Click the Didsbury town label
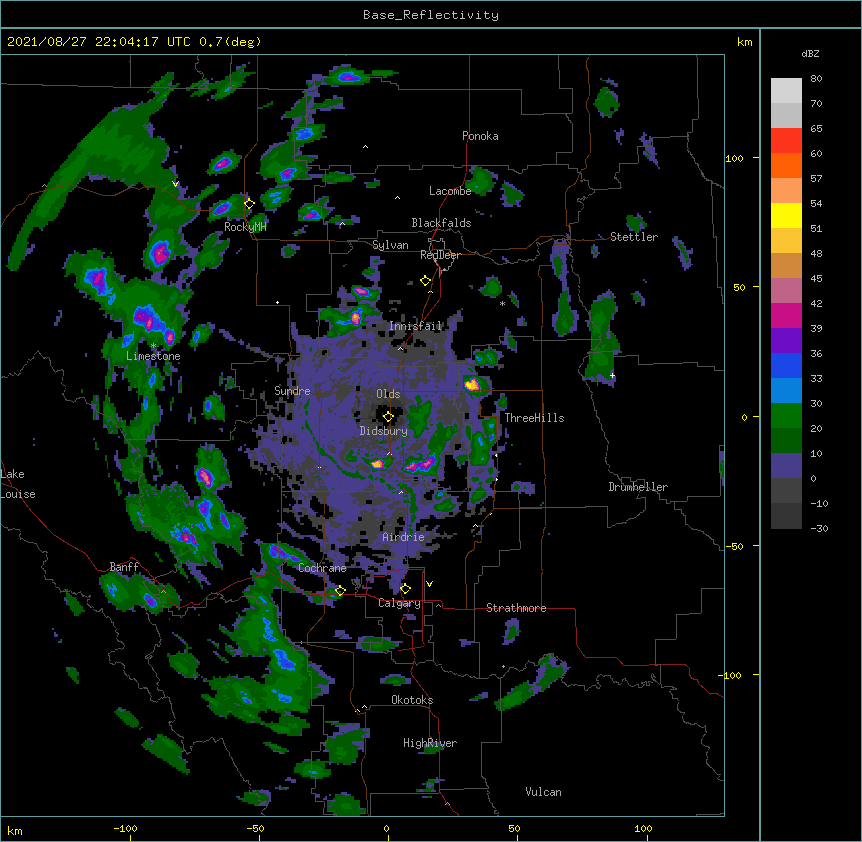862x842 pixels. (384, 431)
